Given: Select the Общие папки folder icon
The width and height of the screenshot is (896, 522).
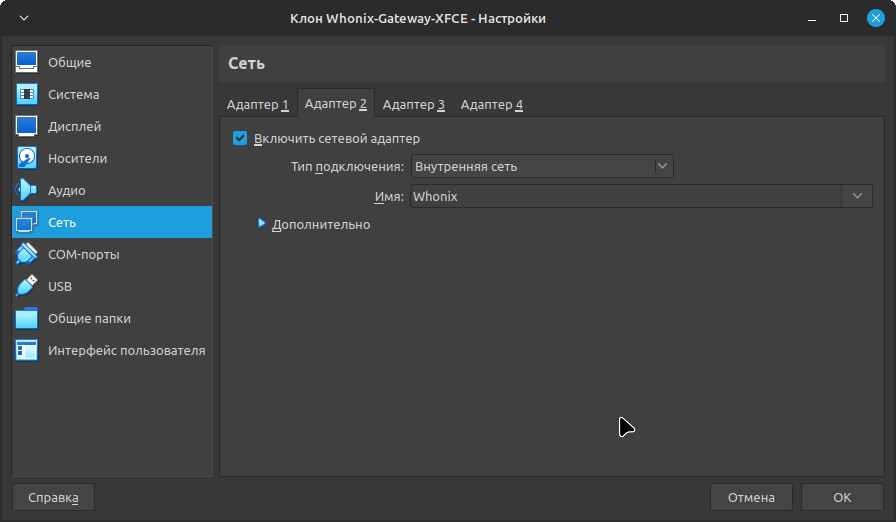Looking at the screenshot, I should 27,318.
